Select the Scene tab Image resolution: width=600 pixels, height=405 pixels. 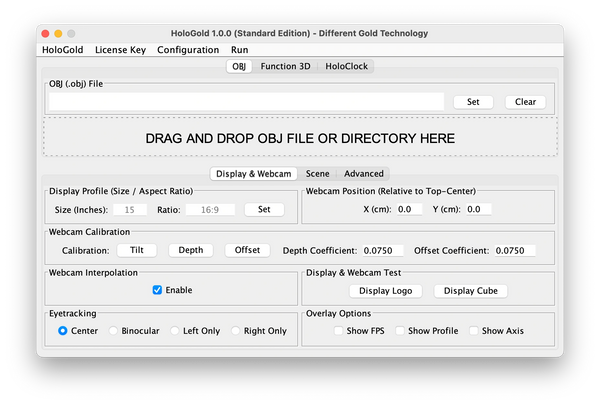[317, 173]
